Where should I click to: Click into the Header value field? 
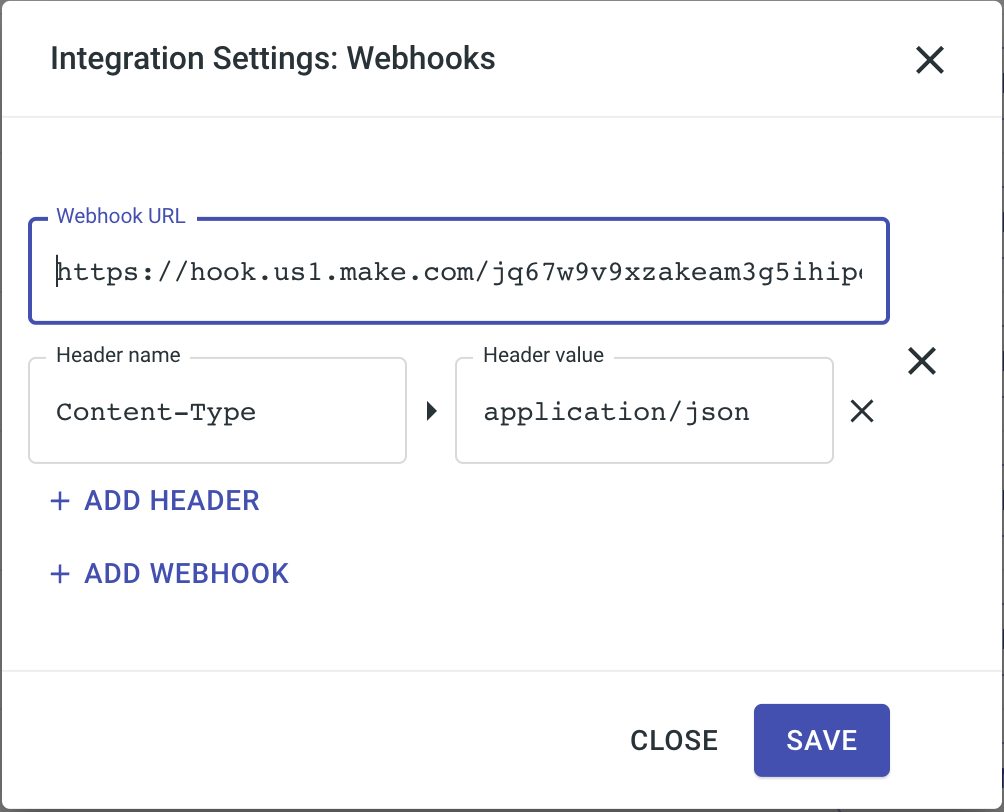(x=643, y=411)
